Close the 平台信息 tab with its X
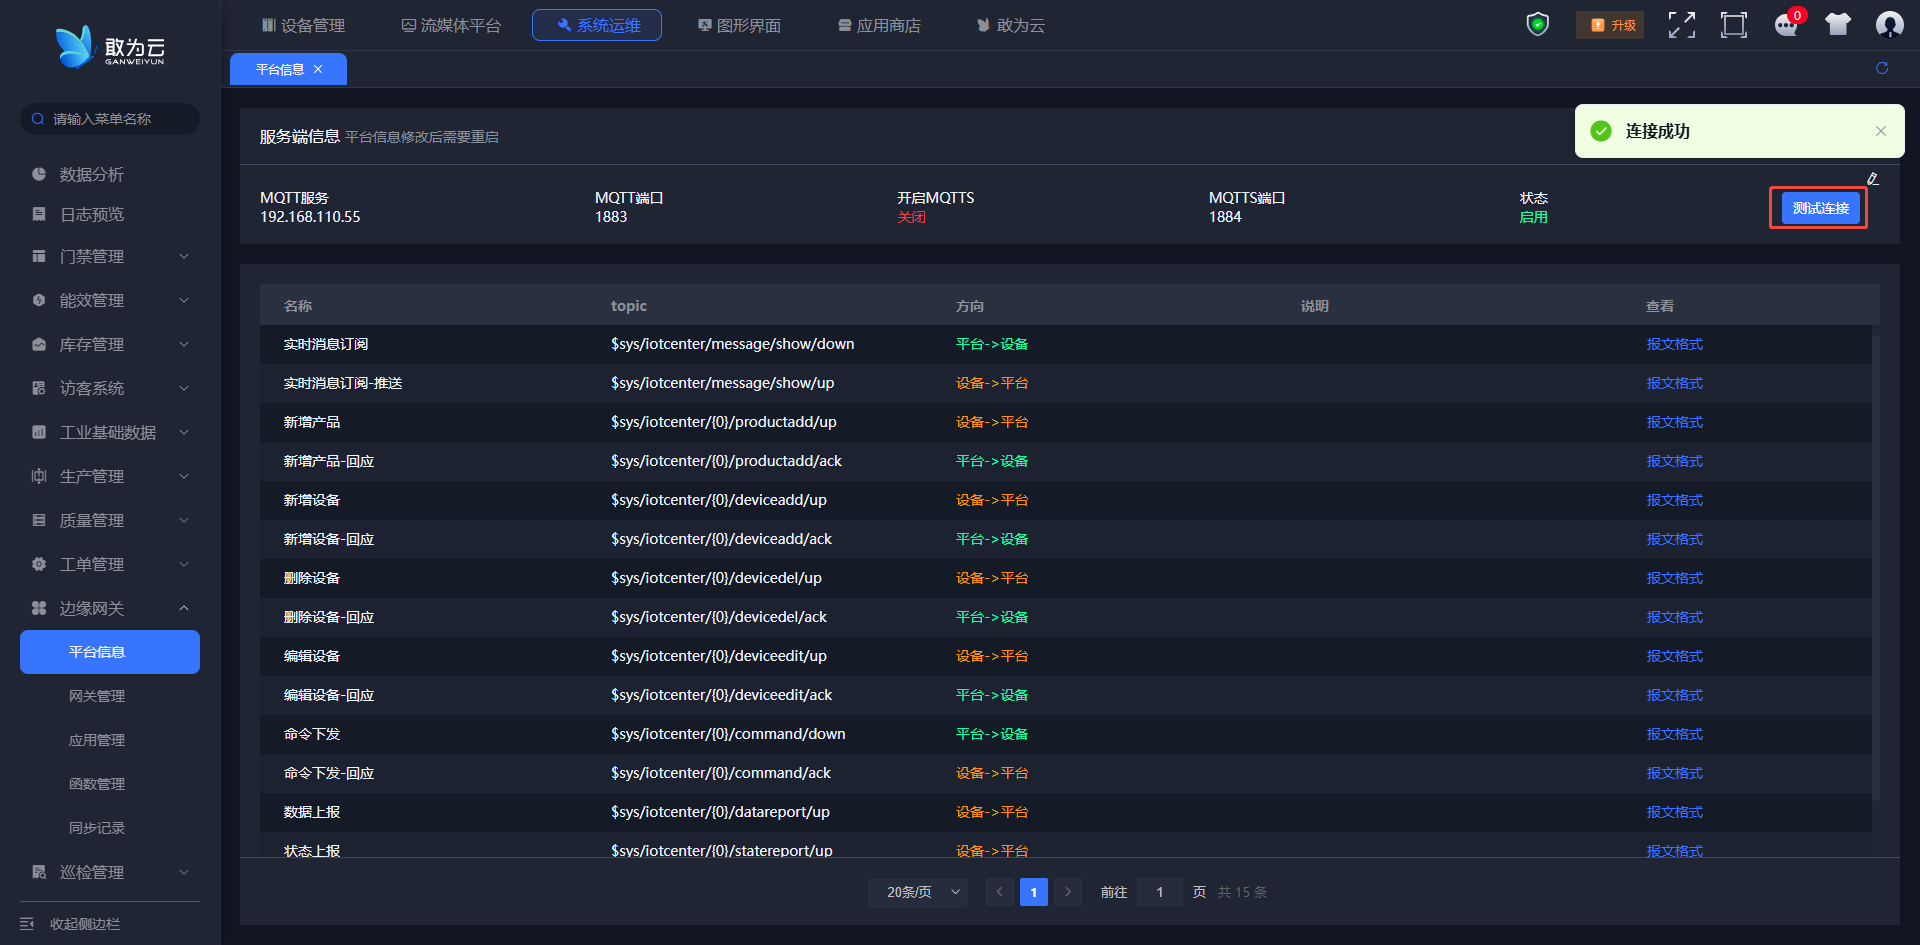Screen dimensions: 1920x945 318,69
